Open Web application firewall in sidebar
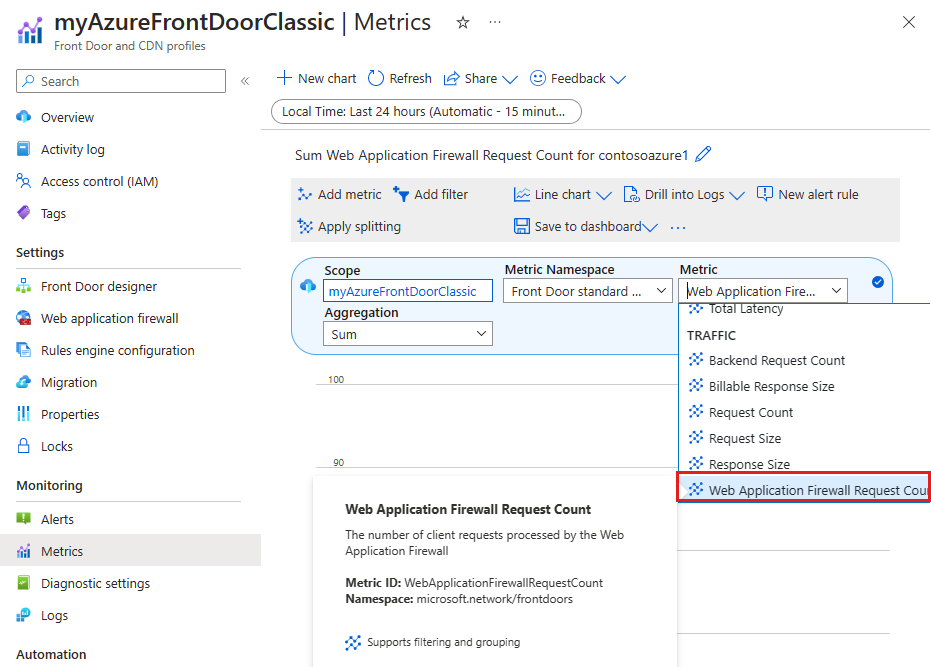 [109, 318]
